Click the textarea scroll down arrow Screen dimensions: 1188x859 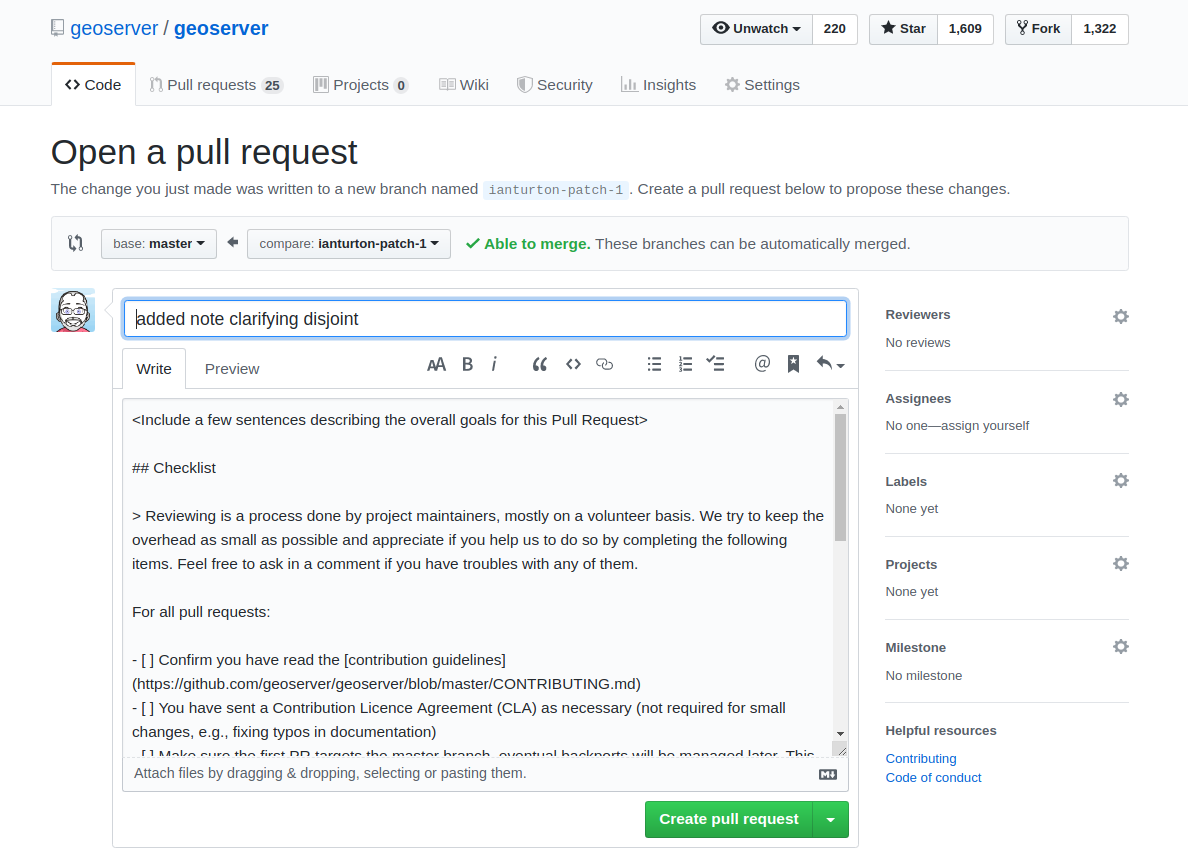coord(840,733)
